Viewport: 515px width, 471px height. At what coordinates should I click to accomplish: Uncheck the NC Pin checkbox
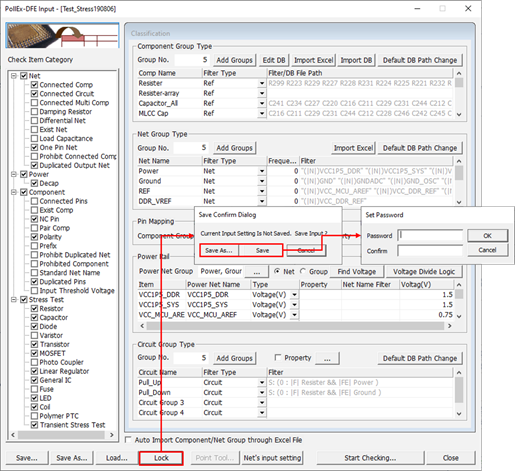pos(34,219)
